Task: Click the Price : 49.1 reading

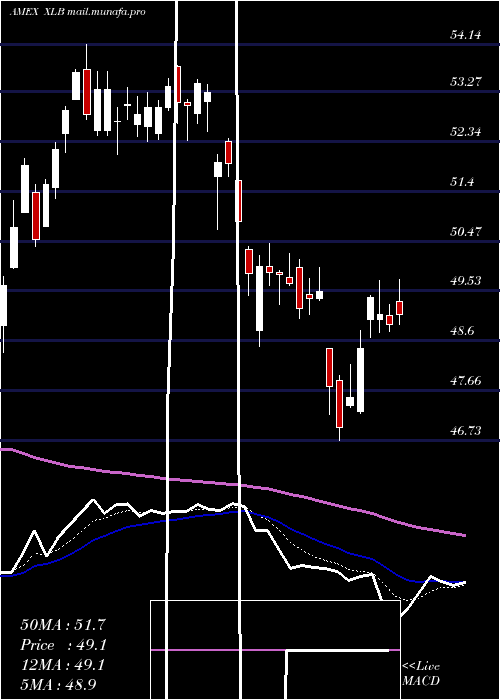Action: click(63, 645)
